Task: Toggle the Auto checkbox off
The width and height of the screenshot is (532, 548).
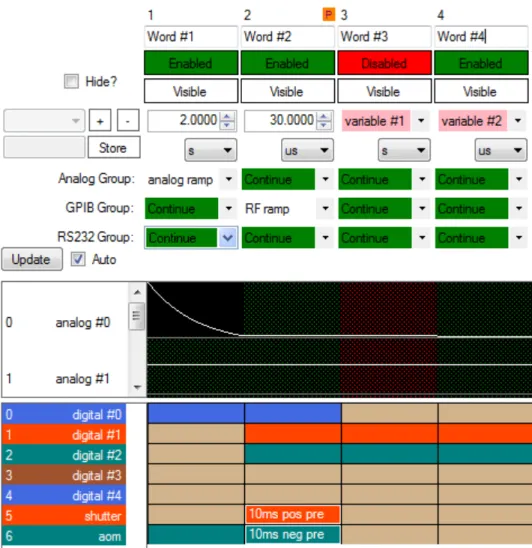Action: point(78,259)
